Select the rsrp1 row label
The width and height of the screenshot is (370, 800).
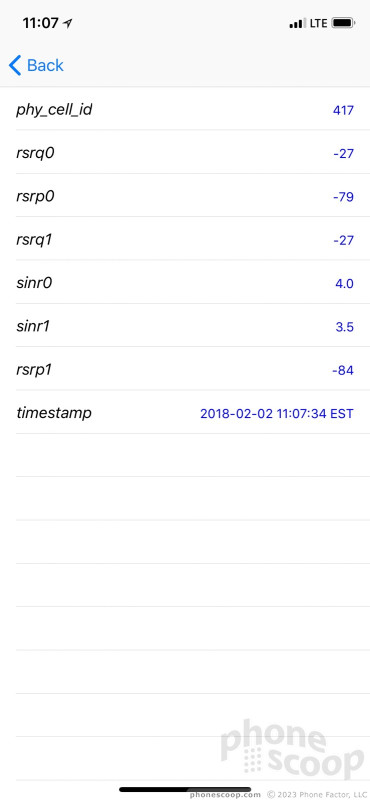34,370
